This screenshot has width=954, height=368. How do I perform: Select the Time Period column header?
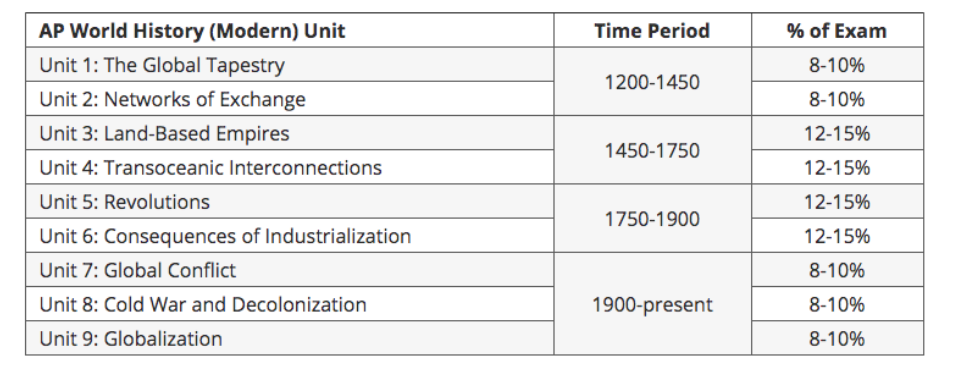click(x=652, y=30)
